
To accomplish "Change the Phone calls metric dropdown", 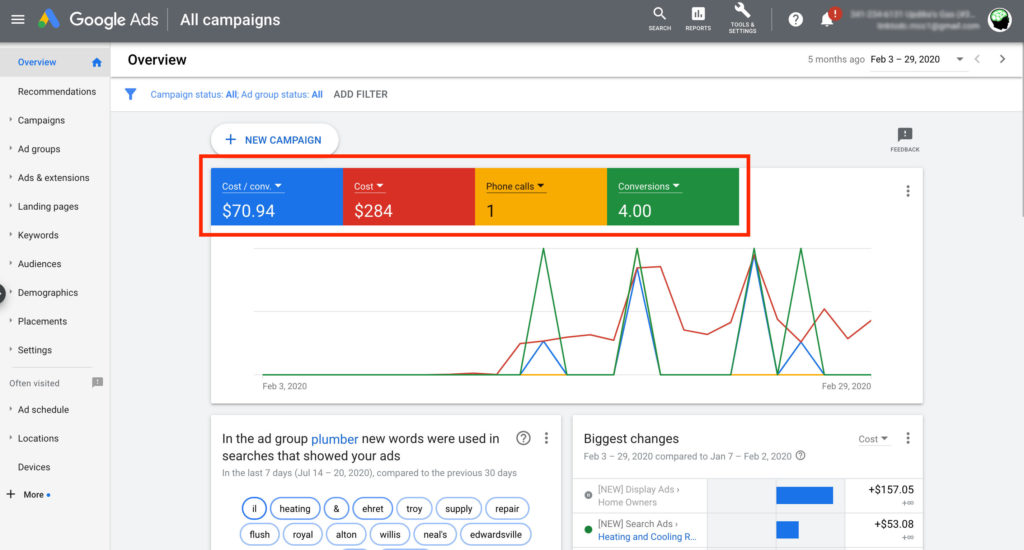I will (x=515, y=186).
